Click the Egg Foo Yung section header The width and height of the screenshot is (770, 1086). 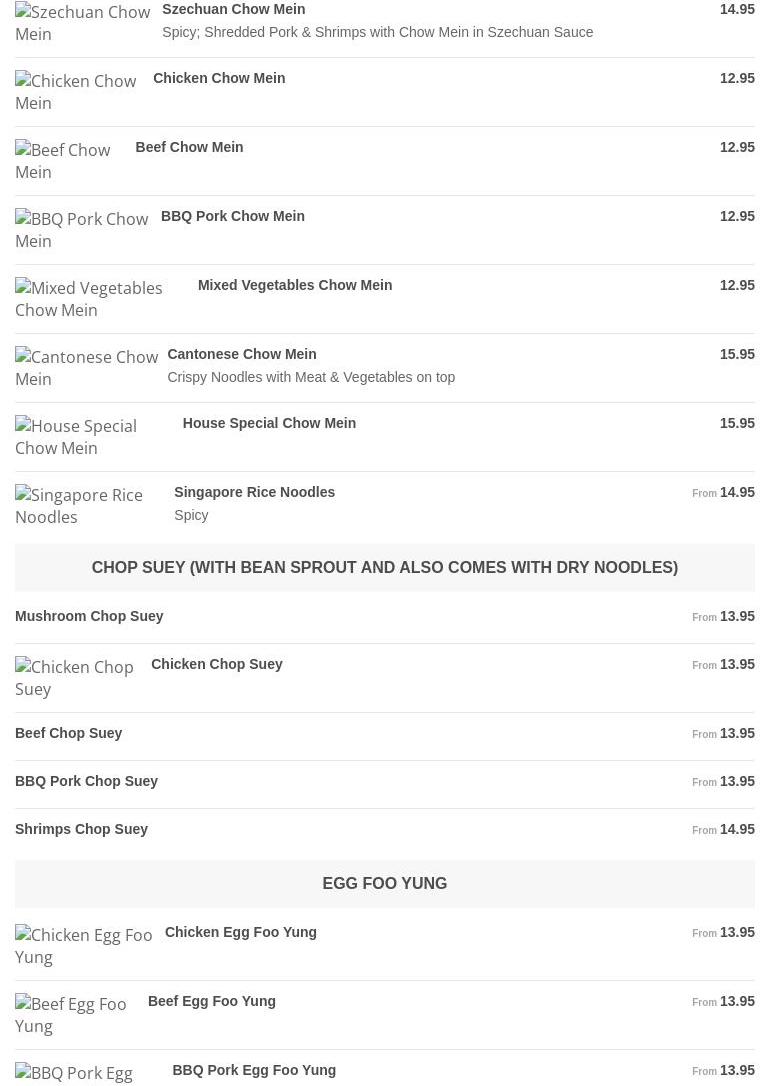(x=384, y=883)
